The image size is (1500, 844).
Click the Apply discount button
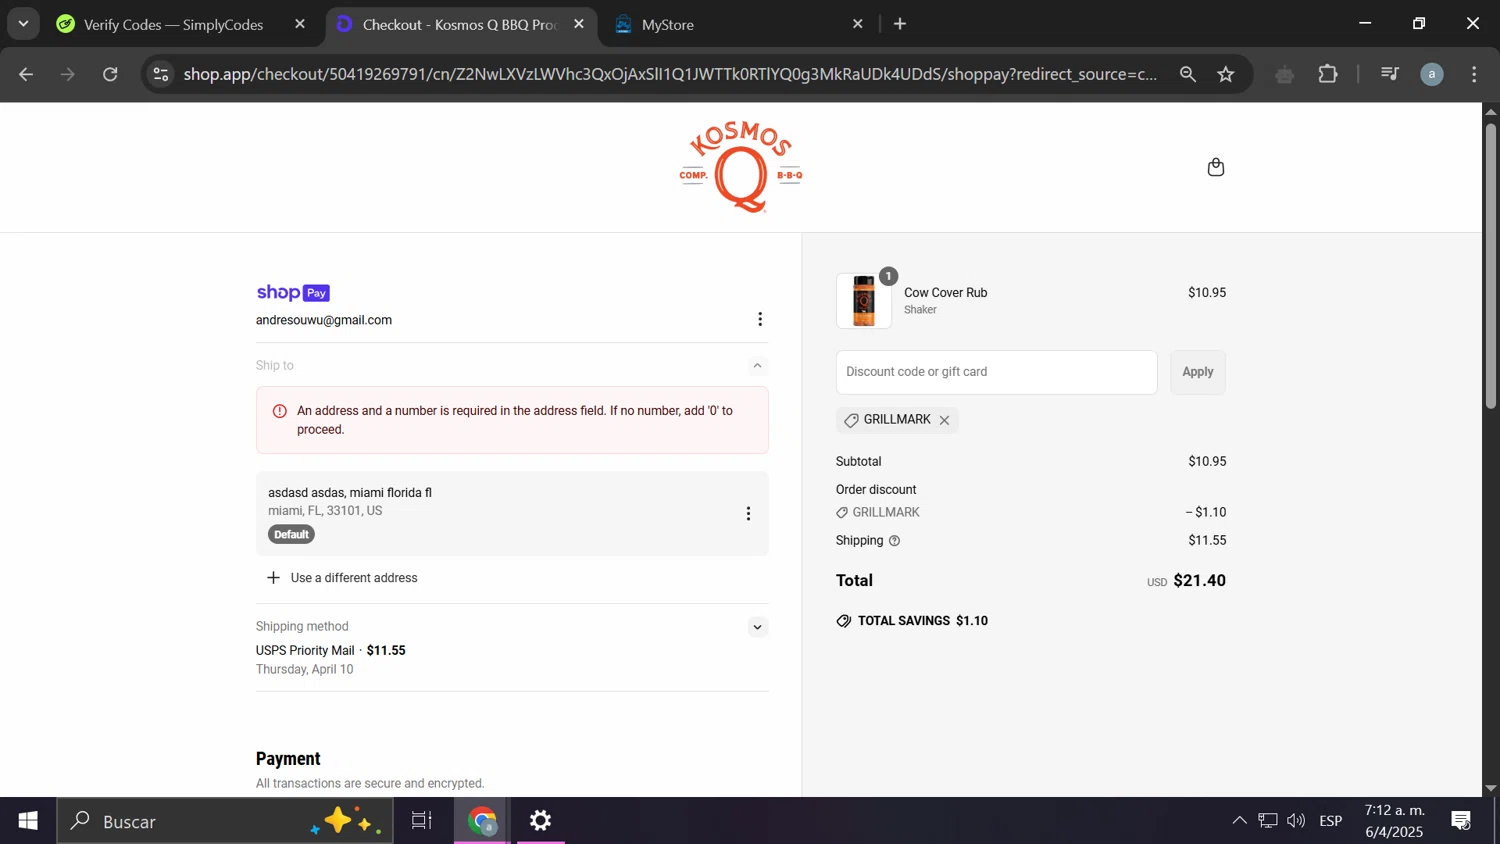click(1197, 372)
